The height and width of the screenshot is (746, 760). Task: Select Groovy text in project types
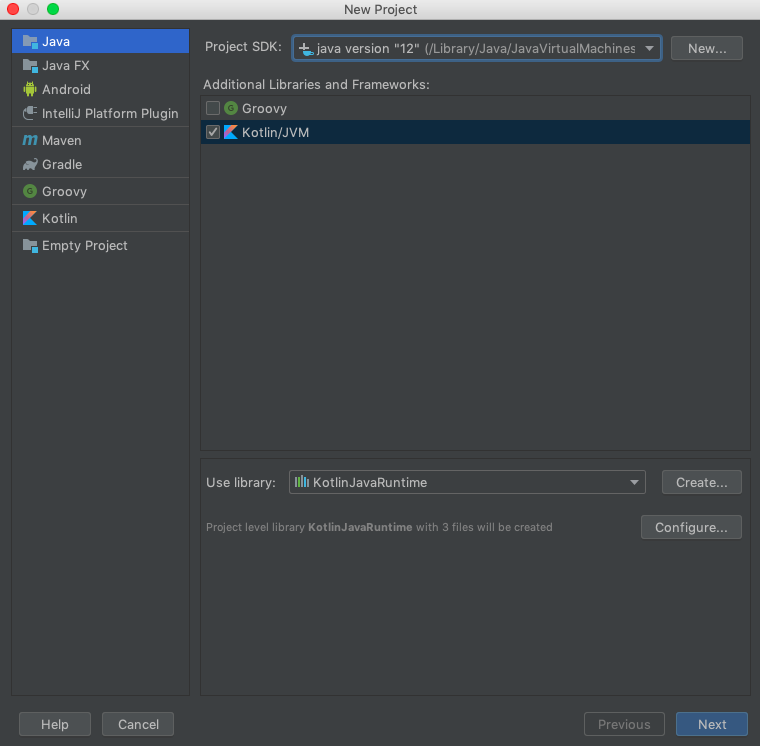(64, 191)
